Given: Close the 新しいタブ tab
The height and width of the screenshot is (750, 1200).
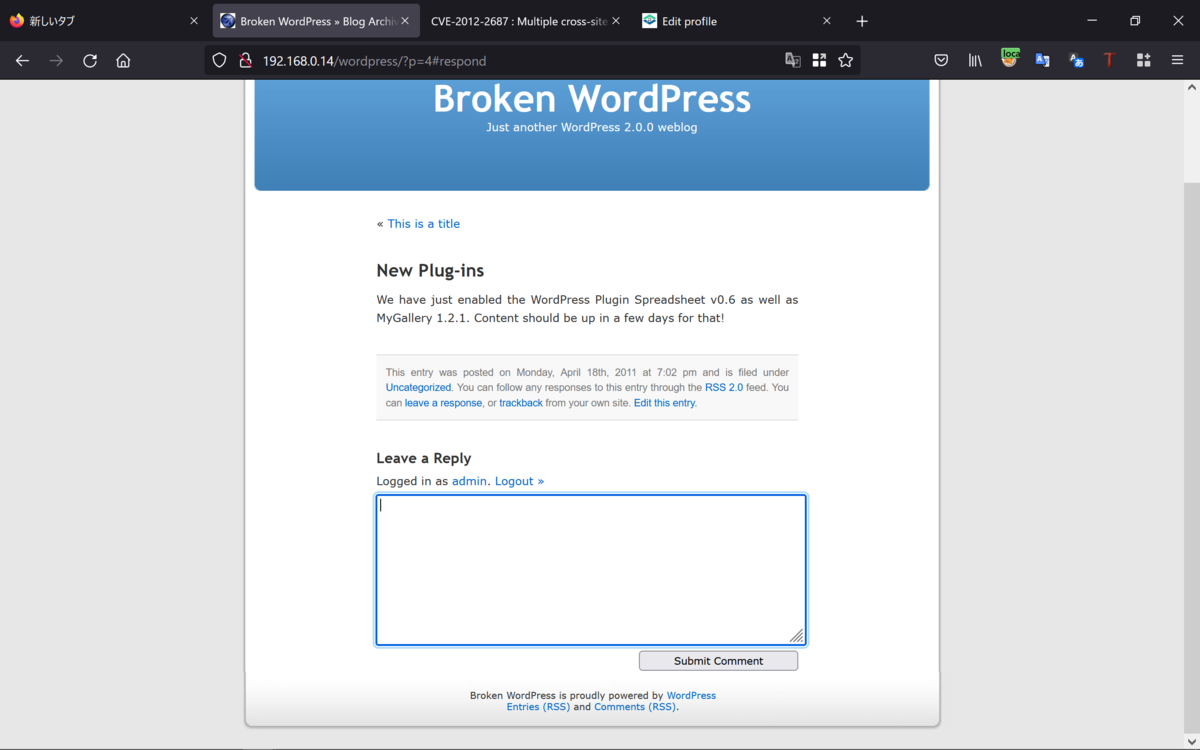Looking at the screenshot, I should tap(194, 21).
